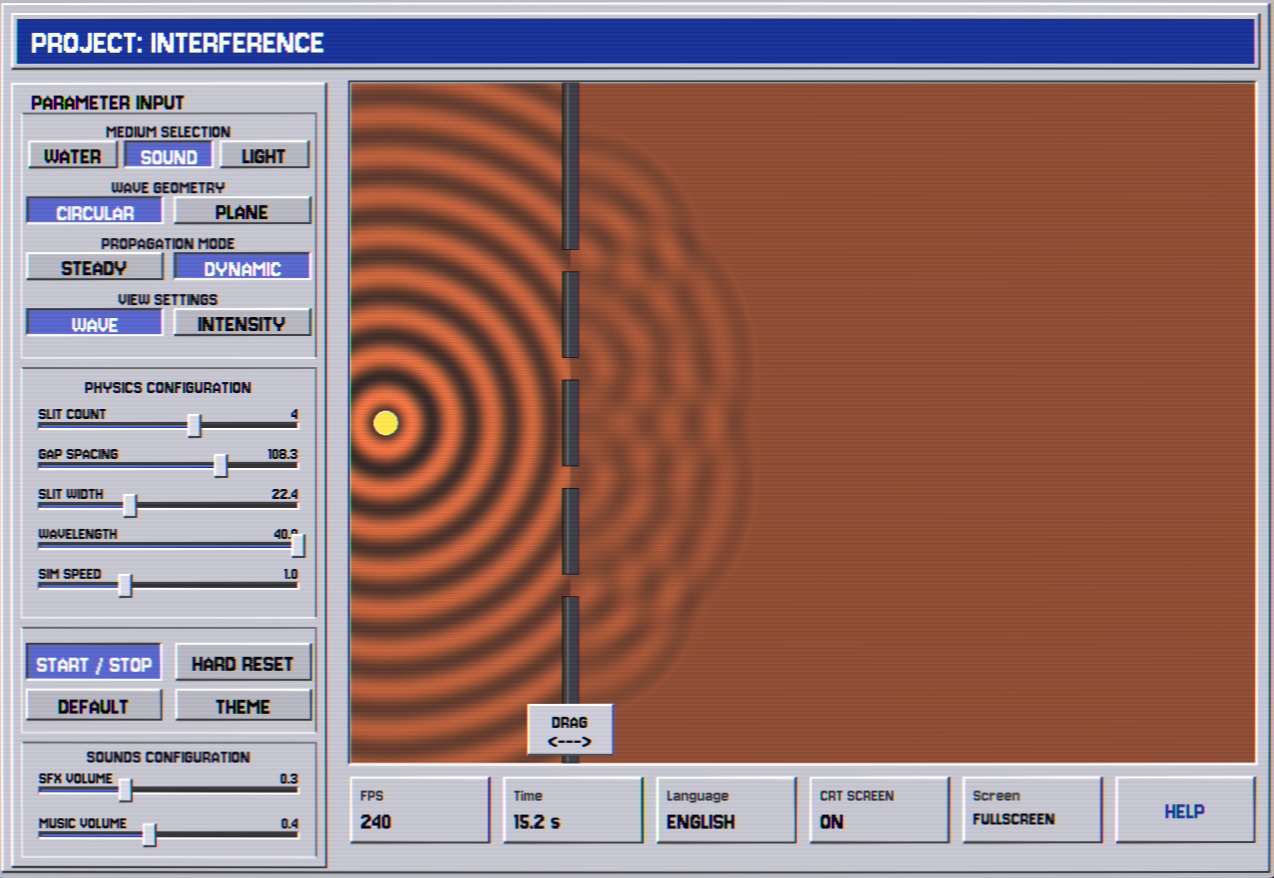Click HARD RESET button
1274x878 pixels.
coord(243,664)
